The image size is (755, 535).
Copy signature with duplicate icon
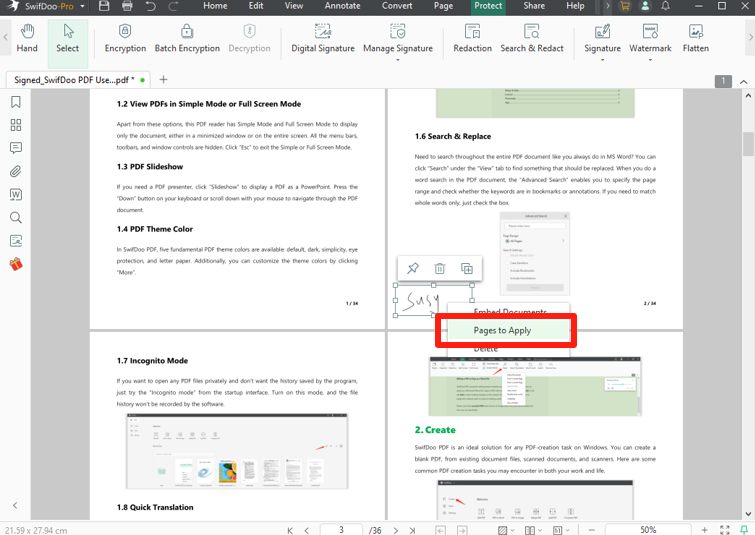467,268
